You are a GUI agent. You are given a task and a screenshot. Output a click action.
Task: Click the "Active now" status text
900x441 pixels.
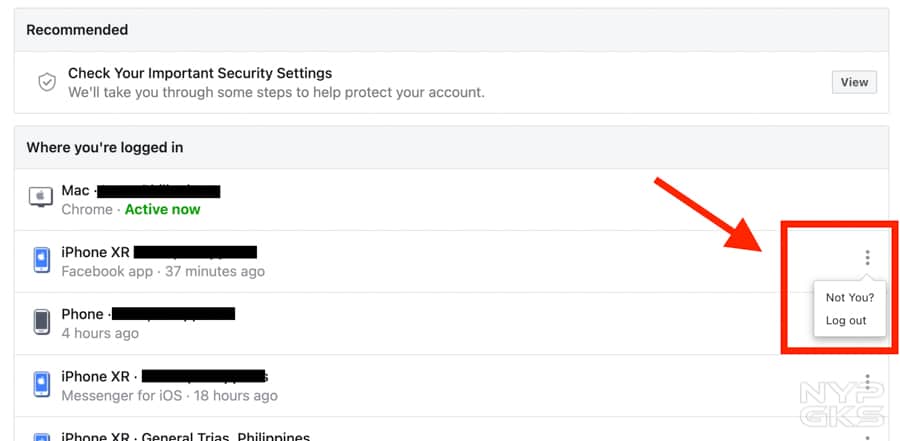(x=162, y=209)
